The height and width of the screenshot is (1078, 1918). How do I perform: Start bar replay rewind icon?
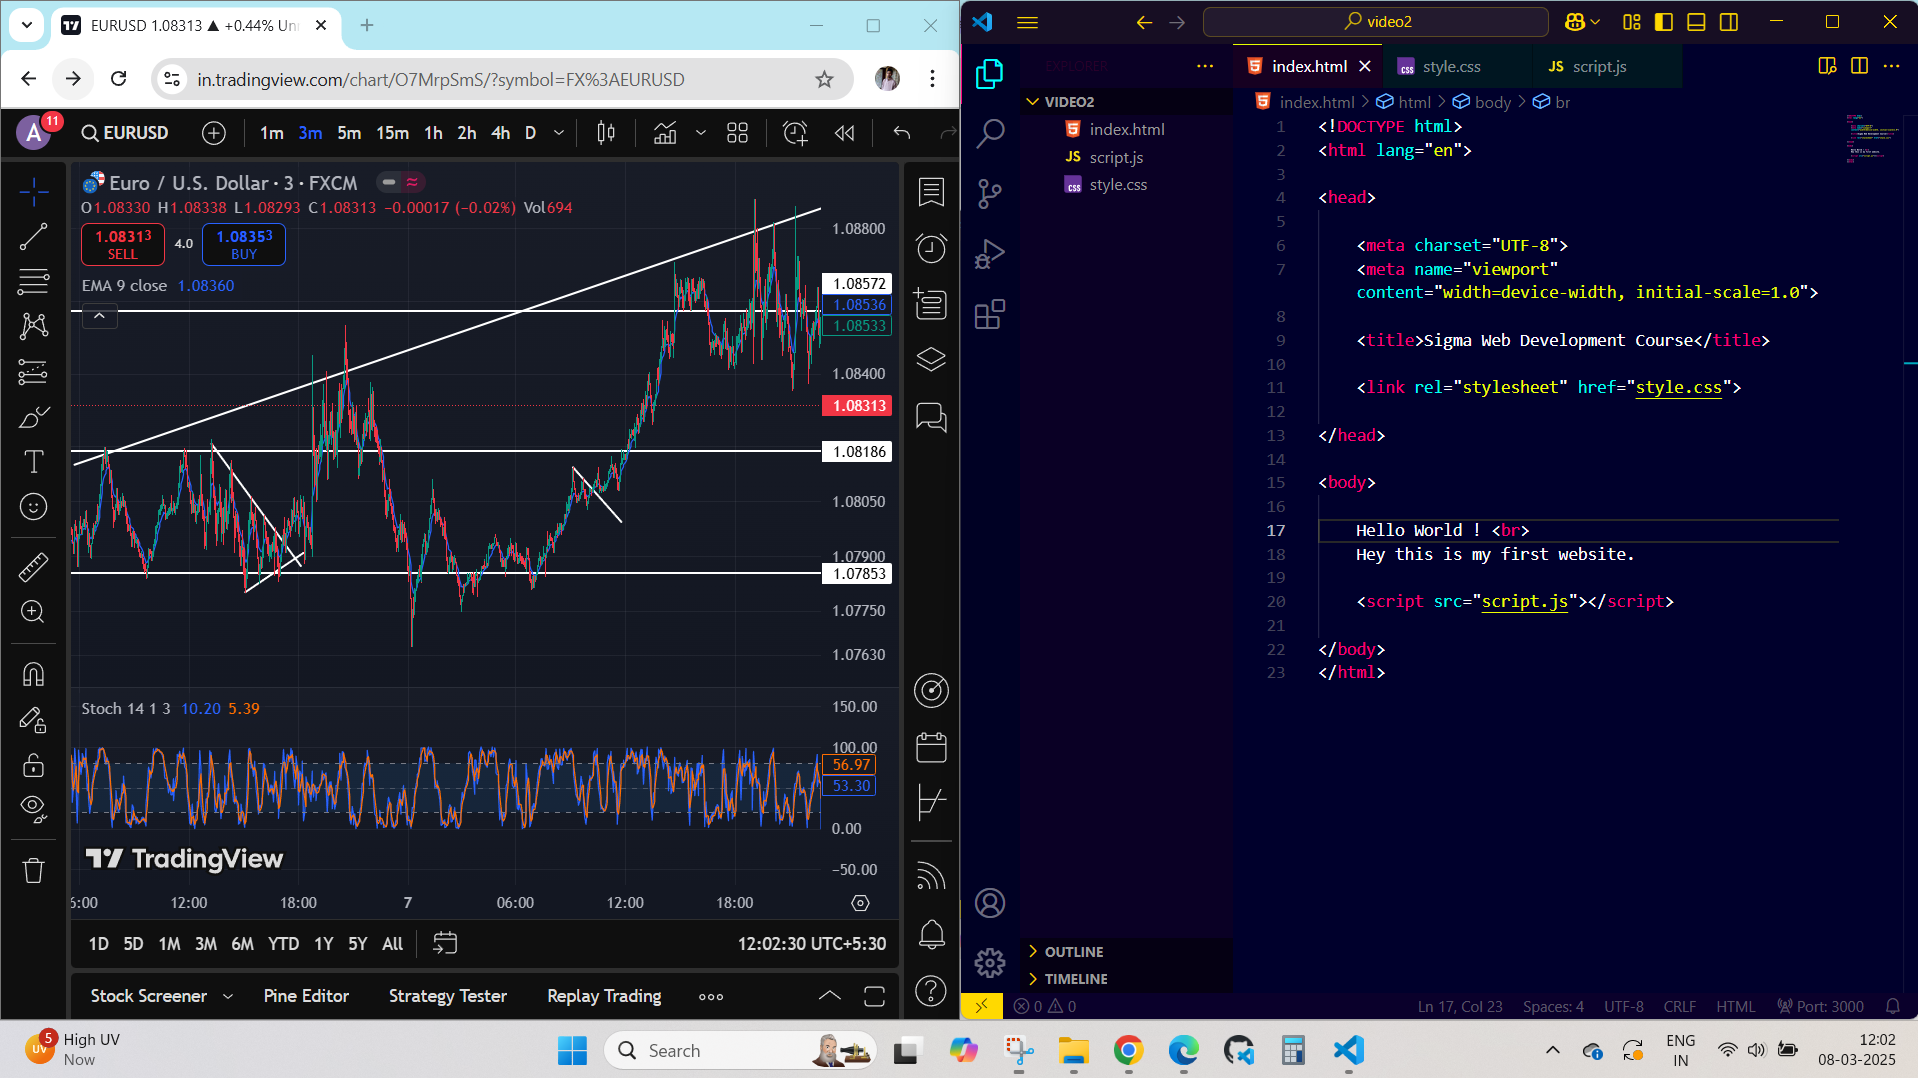[x=845, y=133]
